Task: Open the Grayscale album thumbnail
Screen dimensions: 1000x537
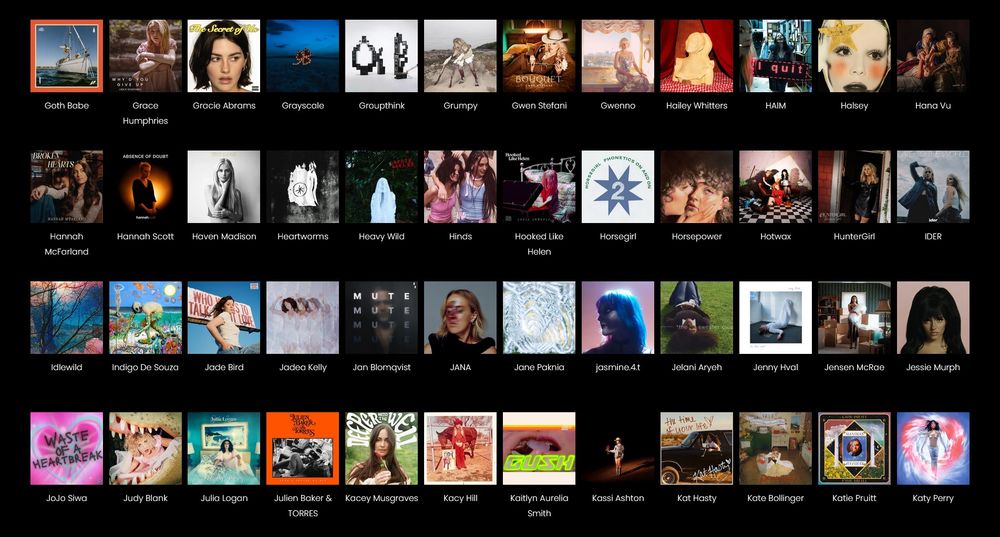Action: (303, 55)
